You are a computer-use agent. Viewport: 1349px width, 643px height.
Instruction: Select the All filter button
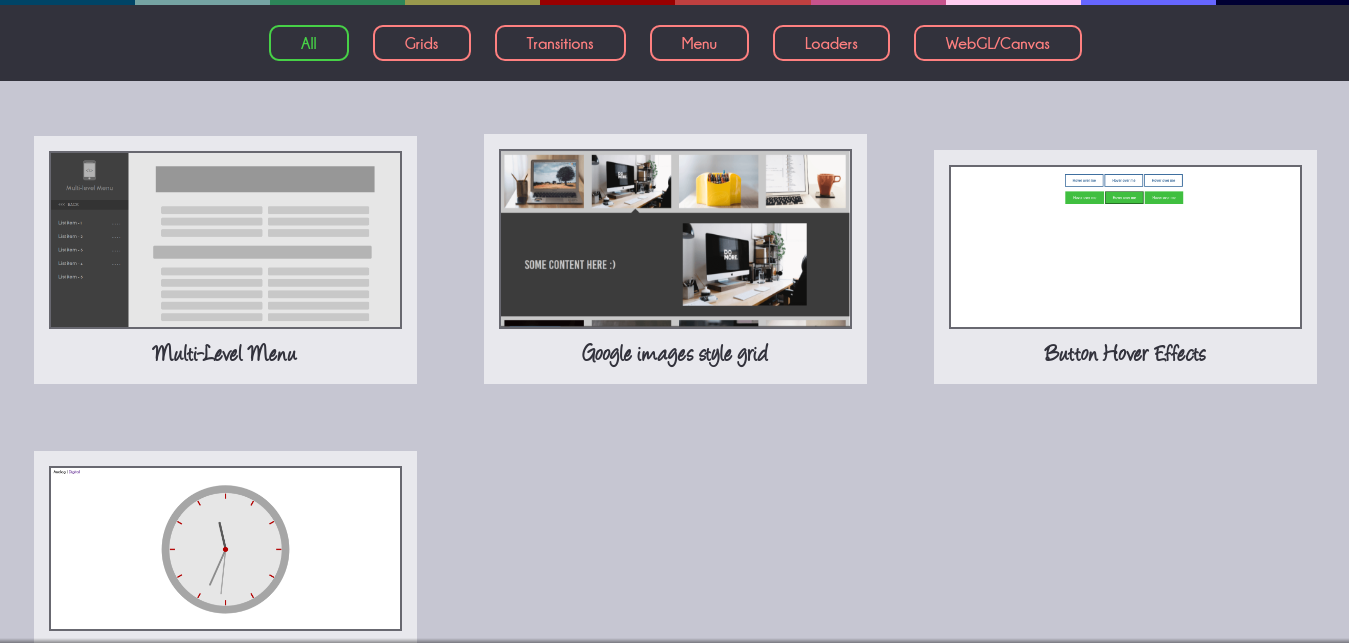(308, 43)
